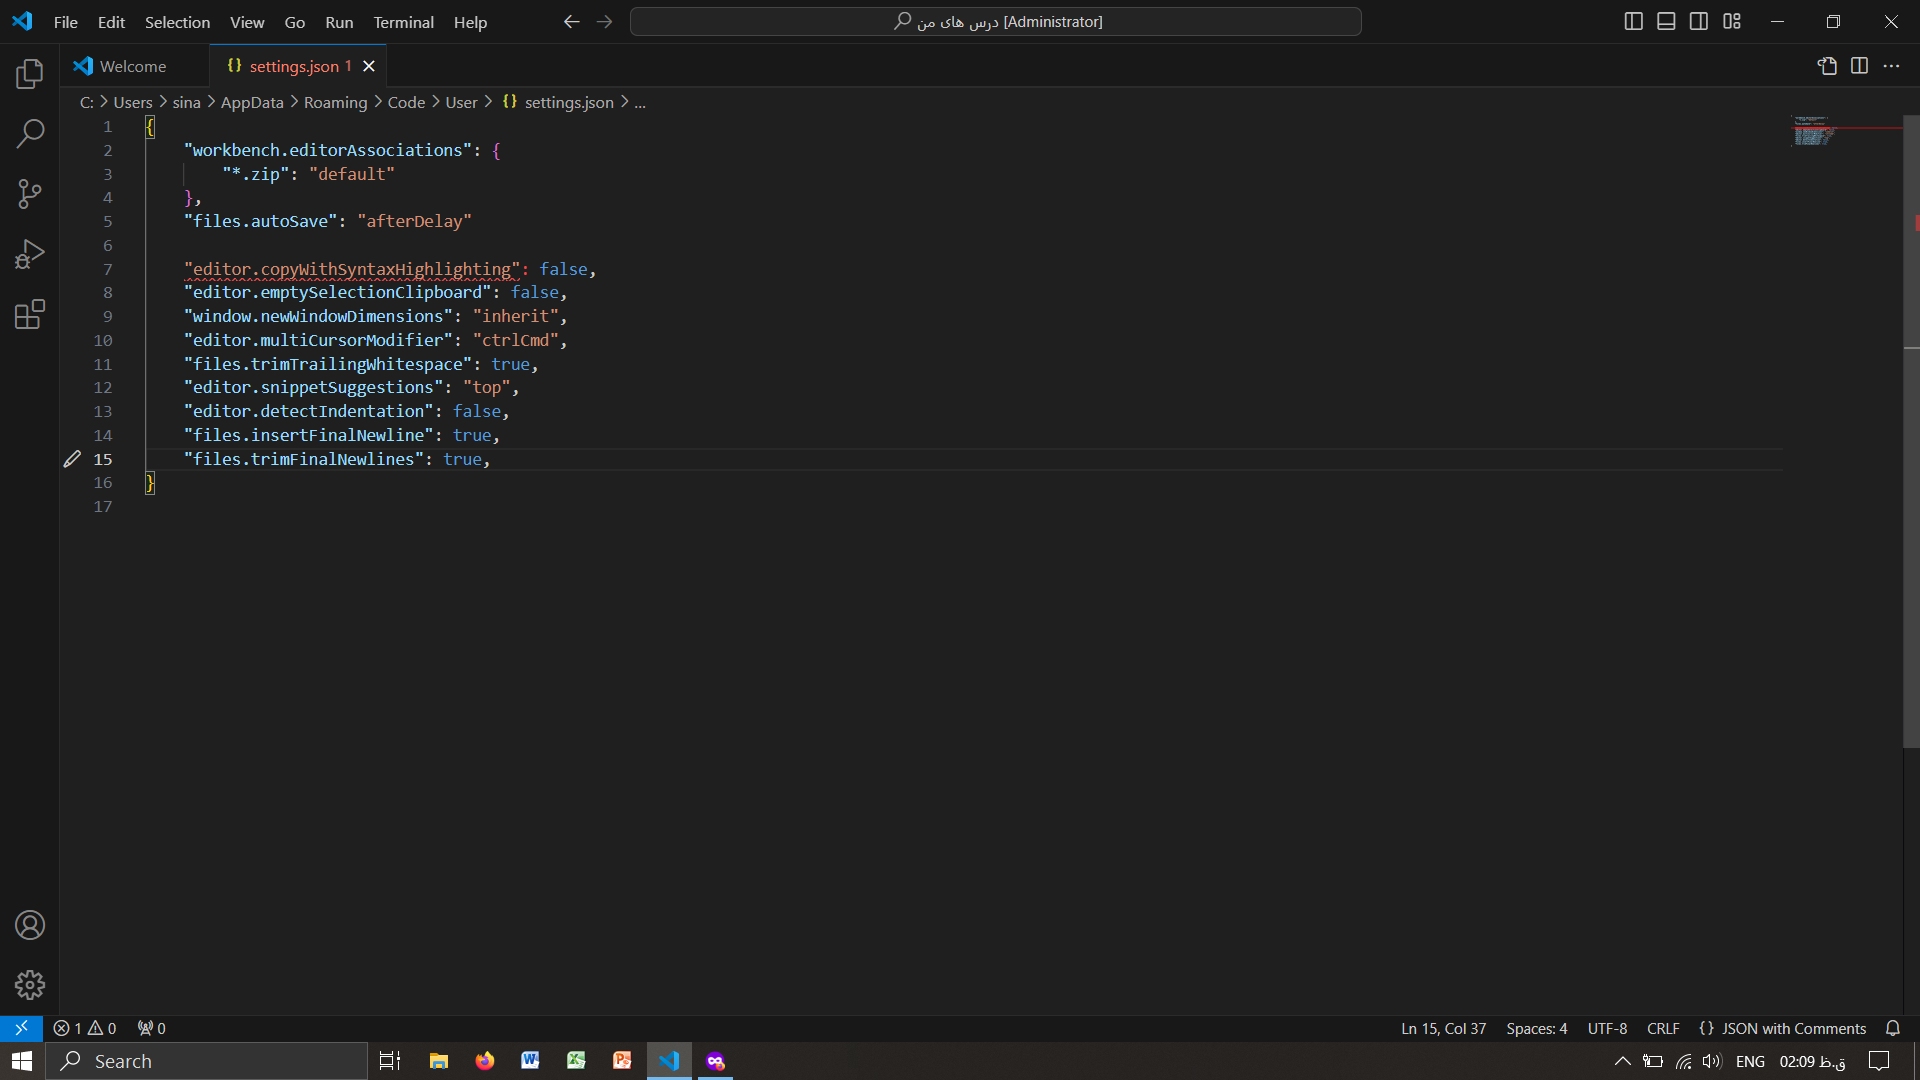1920x1080 pixels.
Task: Show problems via errors and warnings status
Action: click(85, 1028)
